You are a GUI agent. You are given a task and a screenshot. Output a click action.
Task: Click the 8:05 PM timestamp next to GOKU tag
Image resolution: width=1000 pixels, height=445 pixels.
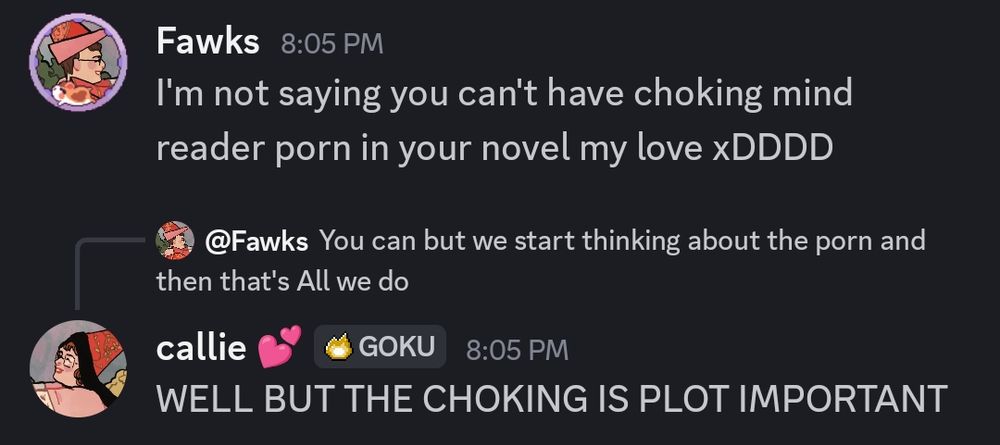click(x=517, y=349)
